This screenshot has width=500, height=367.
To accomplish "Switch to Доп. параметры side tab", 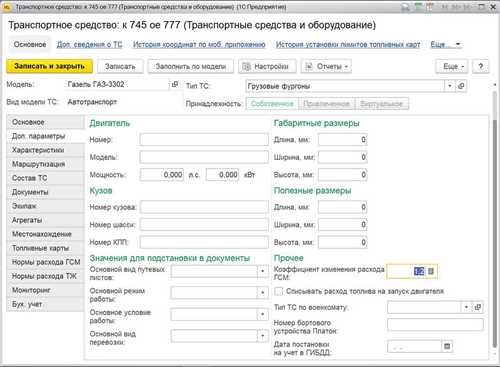I will tap(46, 136).
